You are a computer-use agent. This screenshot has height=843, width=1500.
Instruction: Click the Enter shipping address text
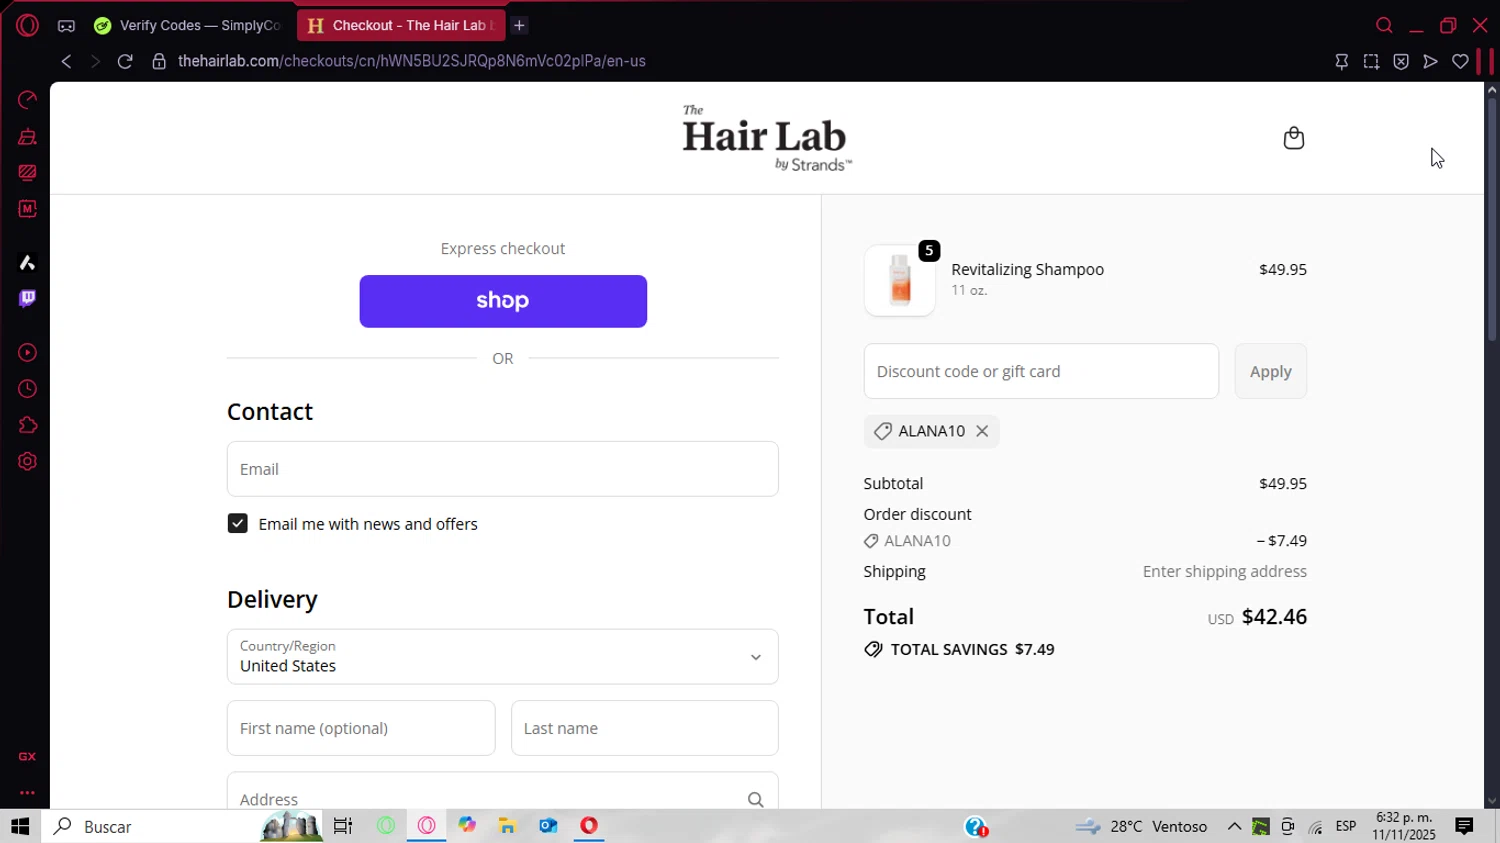pyautogui.click(x=1224, y=571)
